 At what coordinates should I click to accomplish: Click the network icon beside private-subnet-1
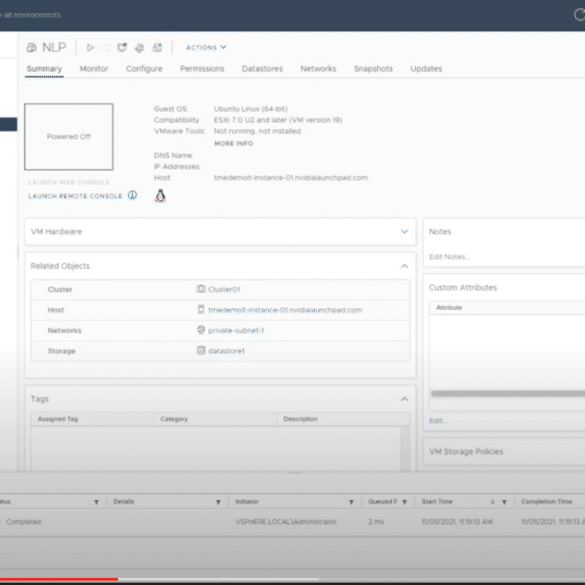point(201,330)
